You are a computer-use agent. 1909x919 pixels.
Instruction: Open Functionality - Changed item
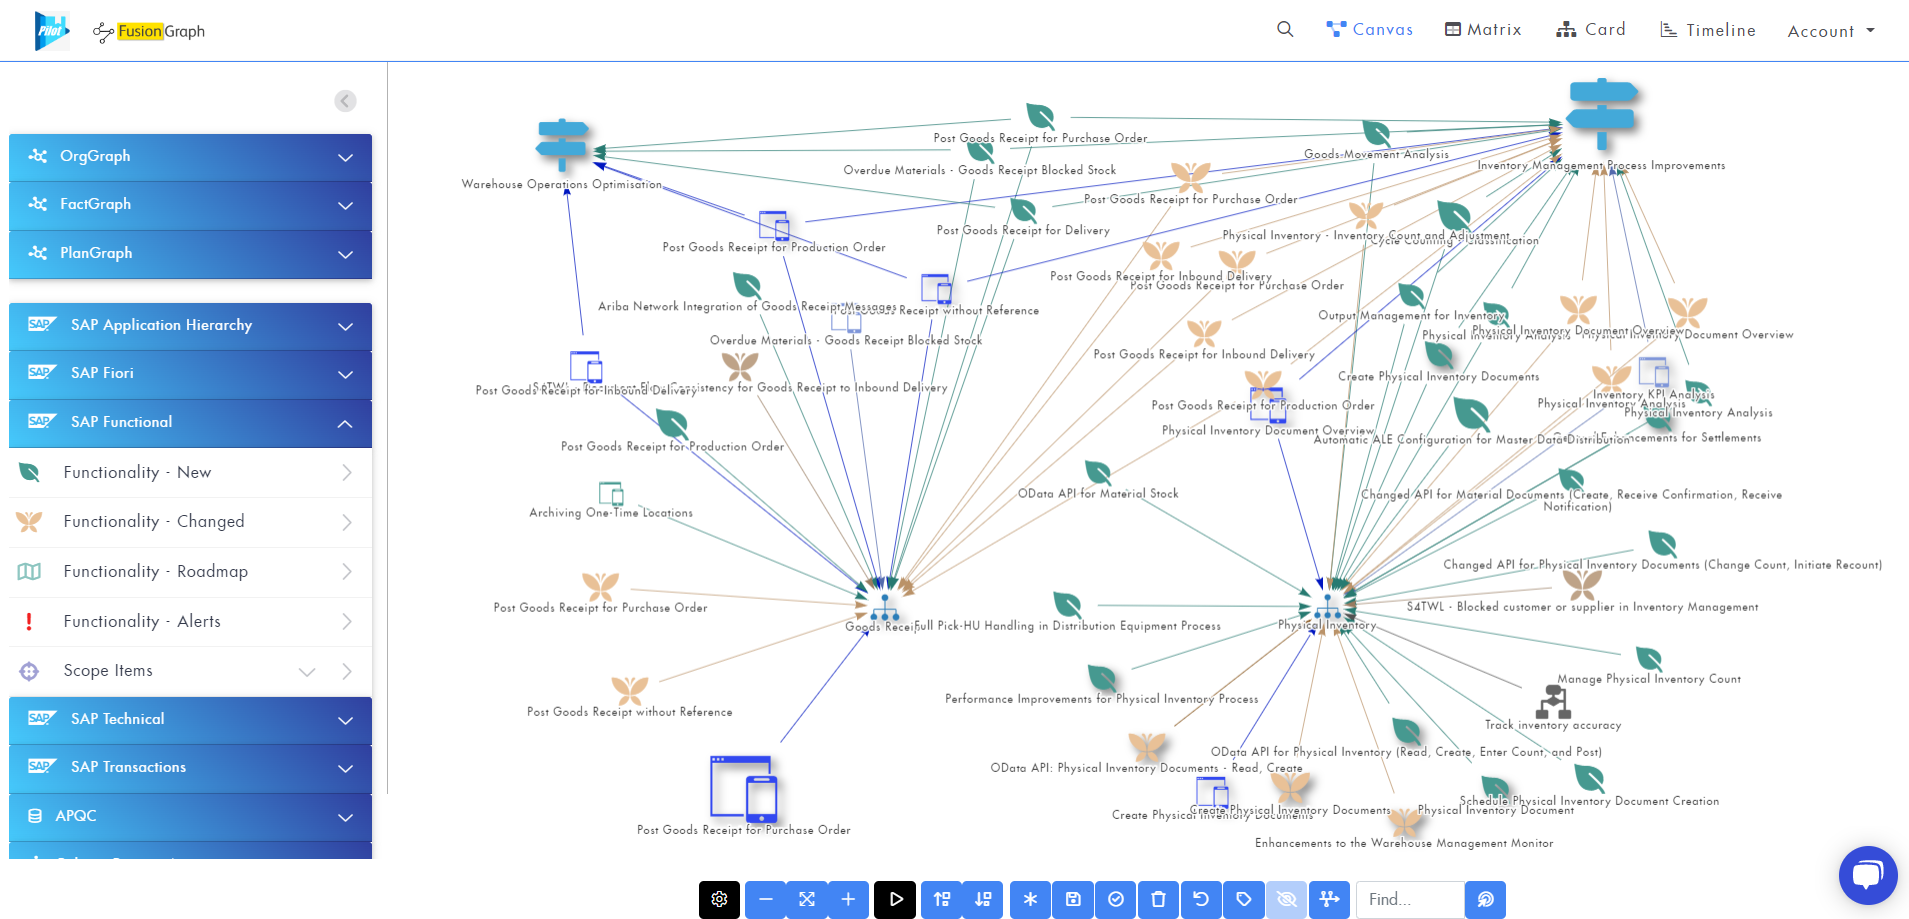[190, 521]
